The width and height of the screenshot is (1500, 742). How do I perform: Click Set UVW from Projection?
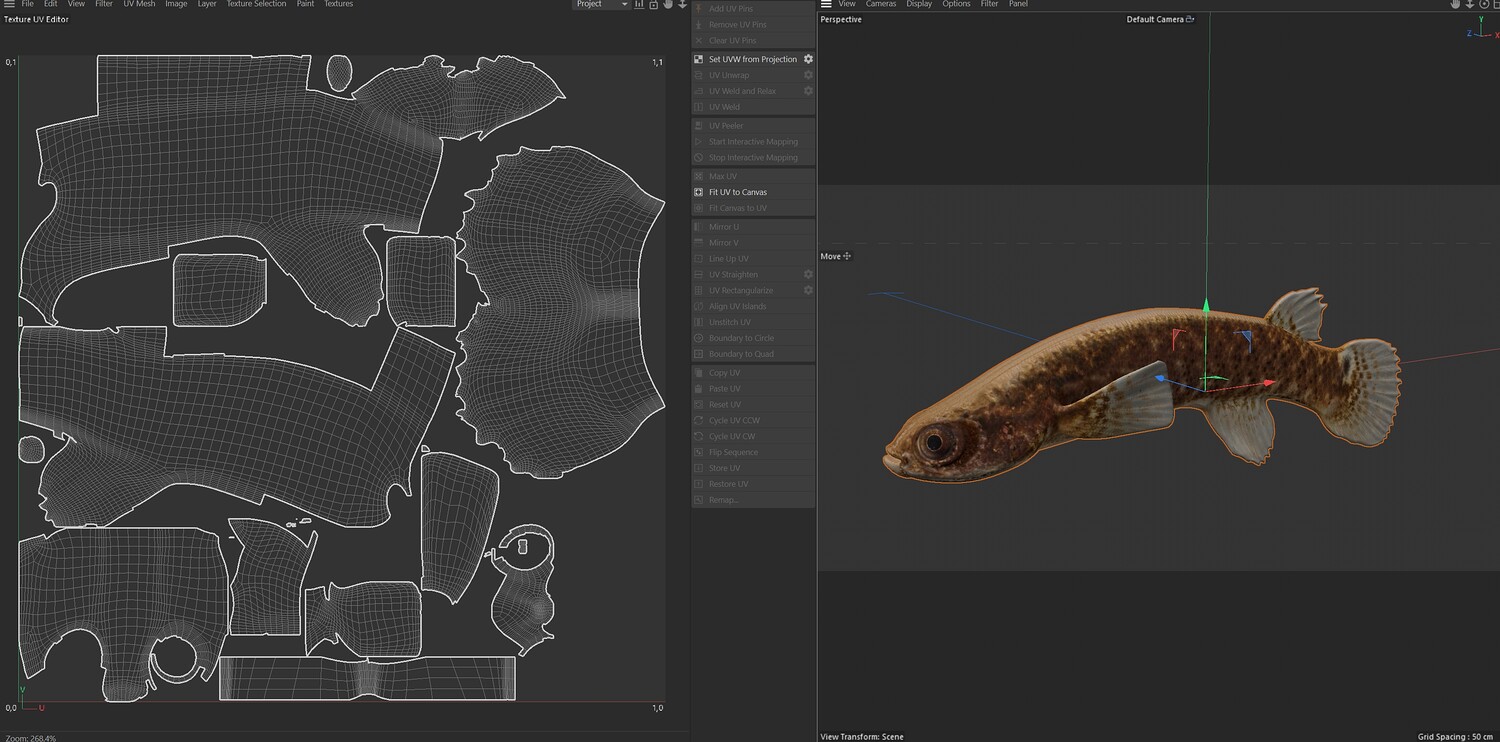pyautogui.click(x=753, y=59)
